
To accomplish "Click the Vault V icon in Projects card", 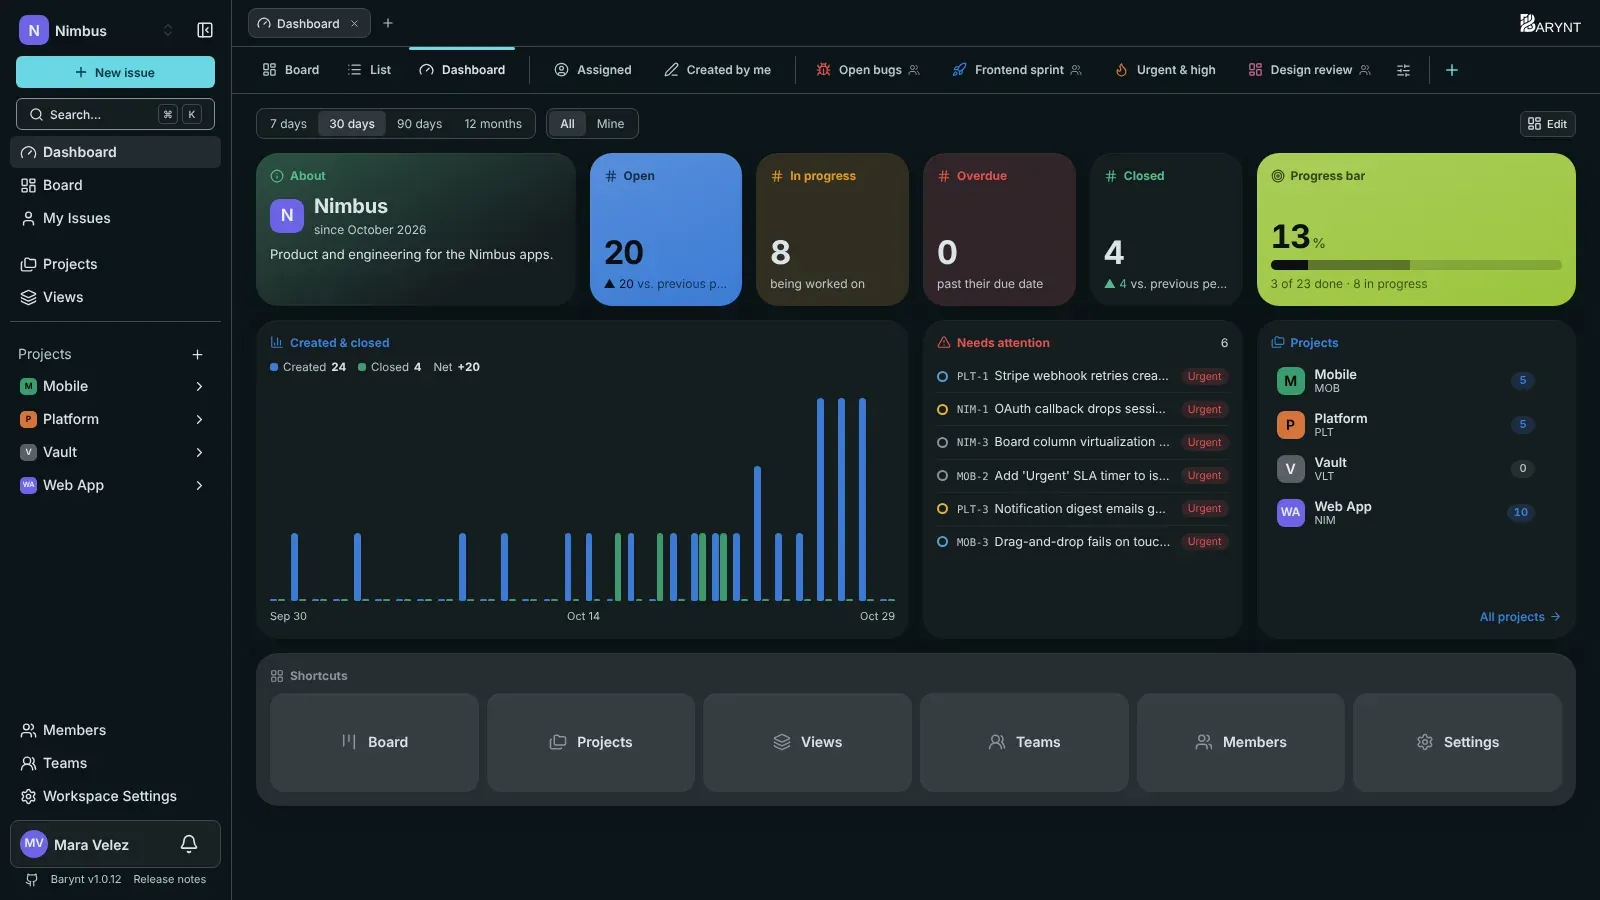I will [1290, 469].
